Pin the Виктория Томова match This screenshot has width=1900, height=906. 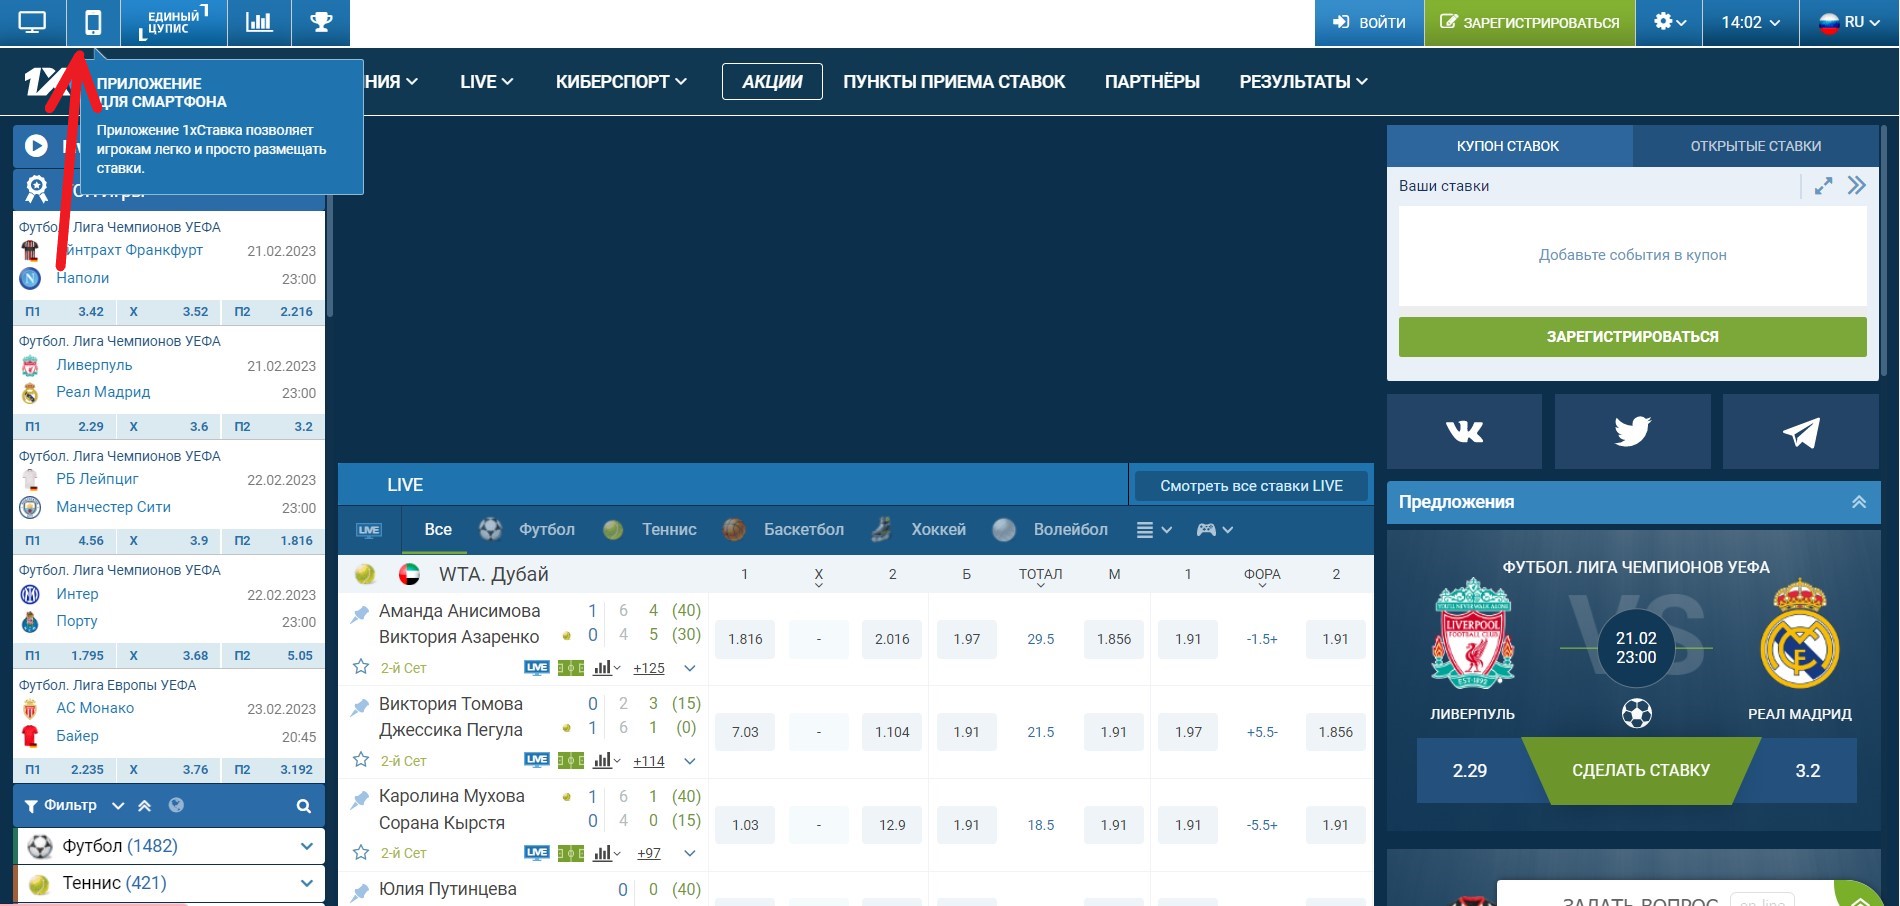[359, 707]
